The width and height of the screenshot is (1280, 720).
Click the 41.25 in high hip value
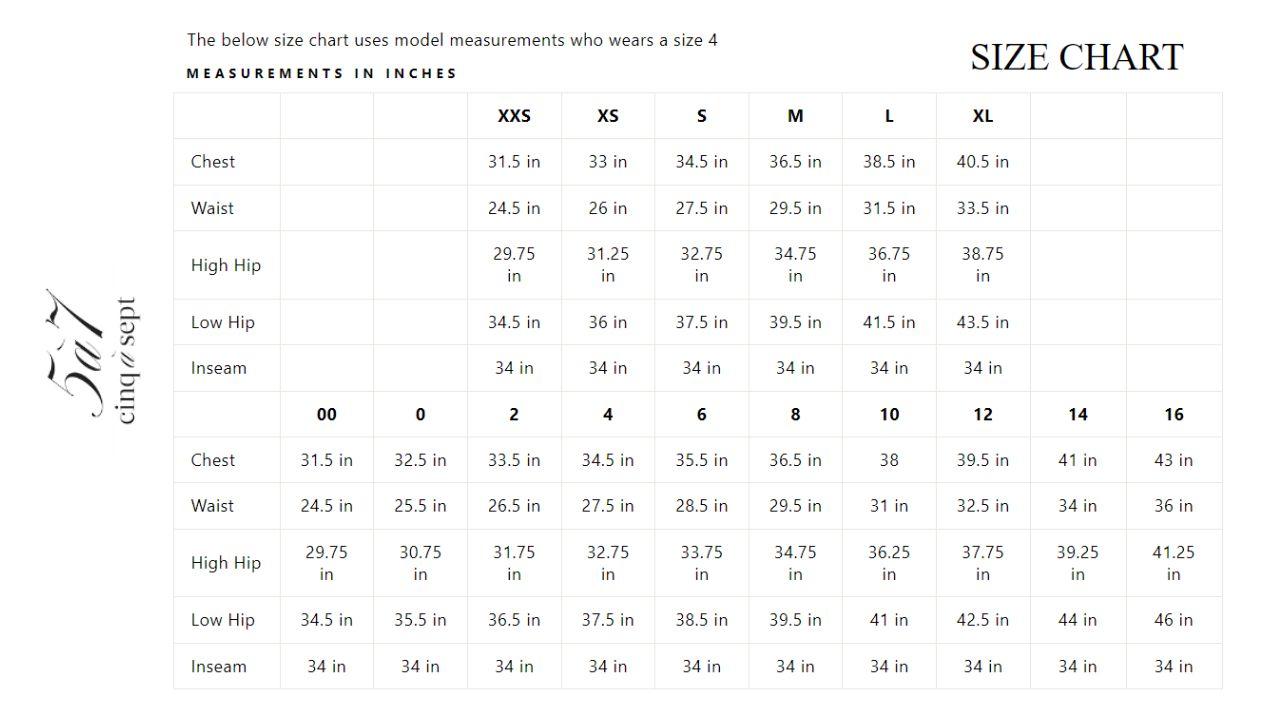click(1173, 563)
